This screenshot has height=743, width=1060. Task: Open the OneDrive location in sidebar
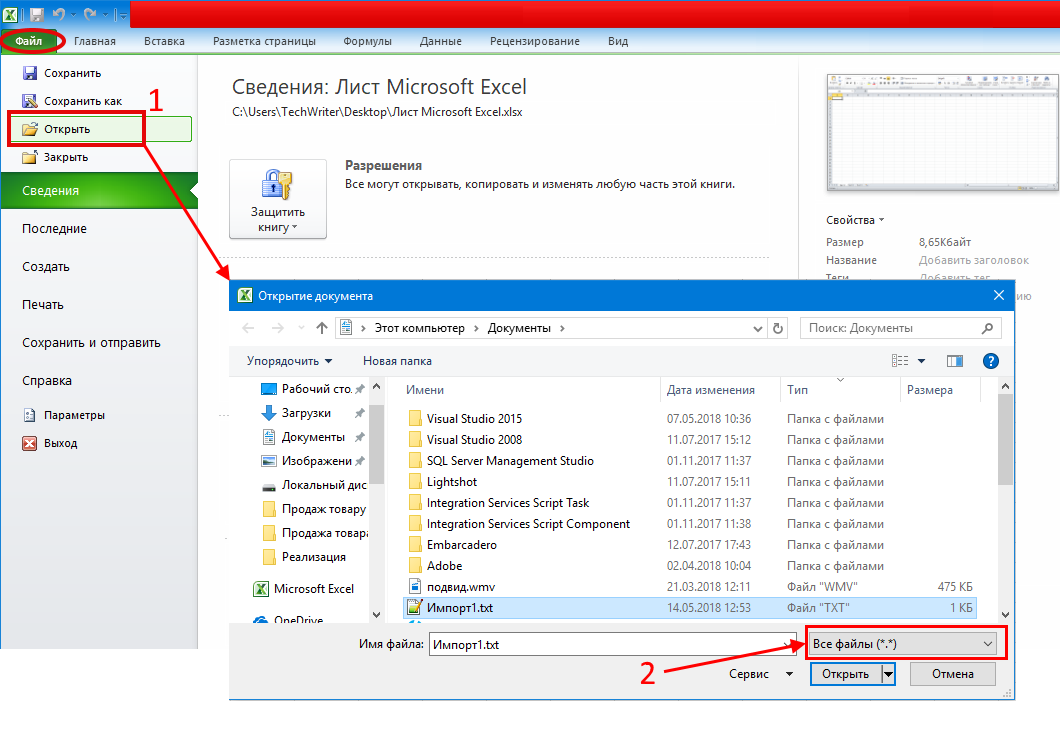(x=298, y=621)
